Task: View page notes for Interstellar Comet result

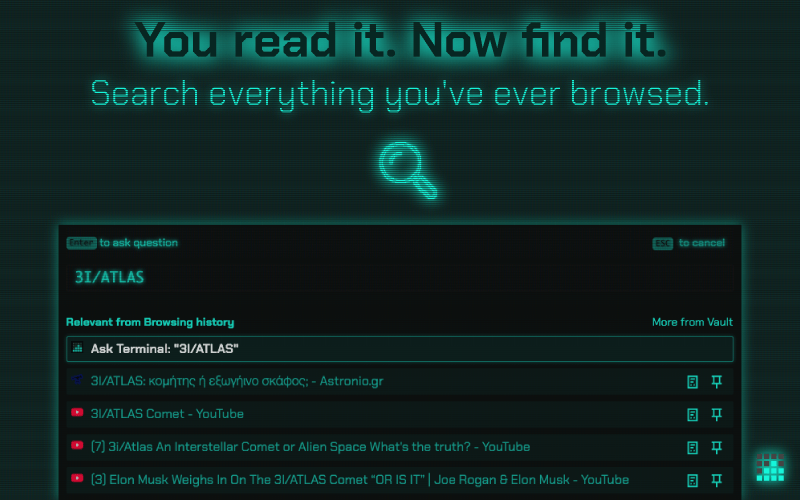Action: [x=692, y=447]
